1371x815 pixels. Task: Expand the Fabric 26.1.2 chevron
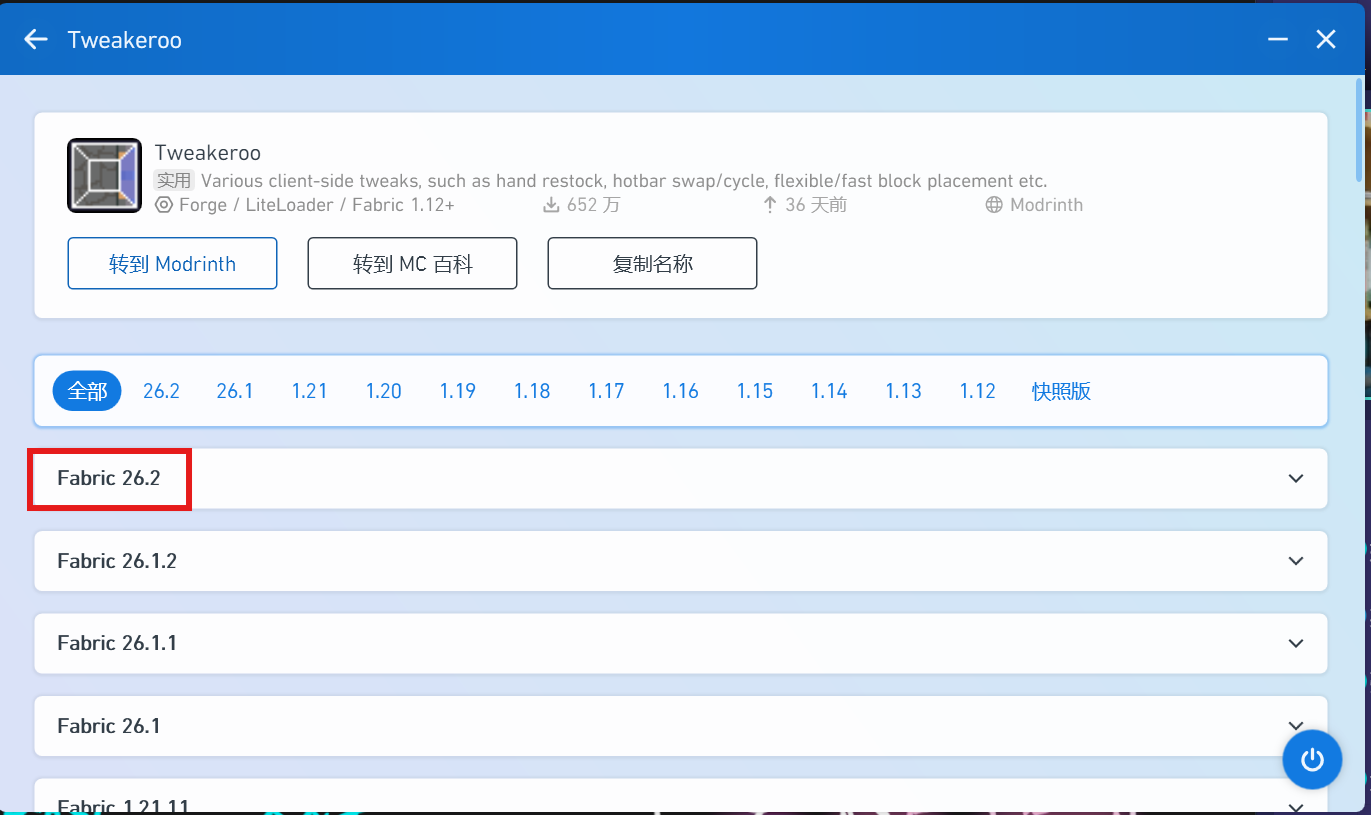click(x=1296, y=561)
